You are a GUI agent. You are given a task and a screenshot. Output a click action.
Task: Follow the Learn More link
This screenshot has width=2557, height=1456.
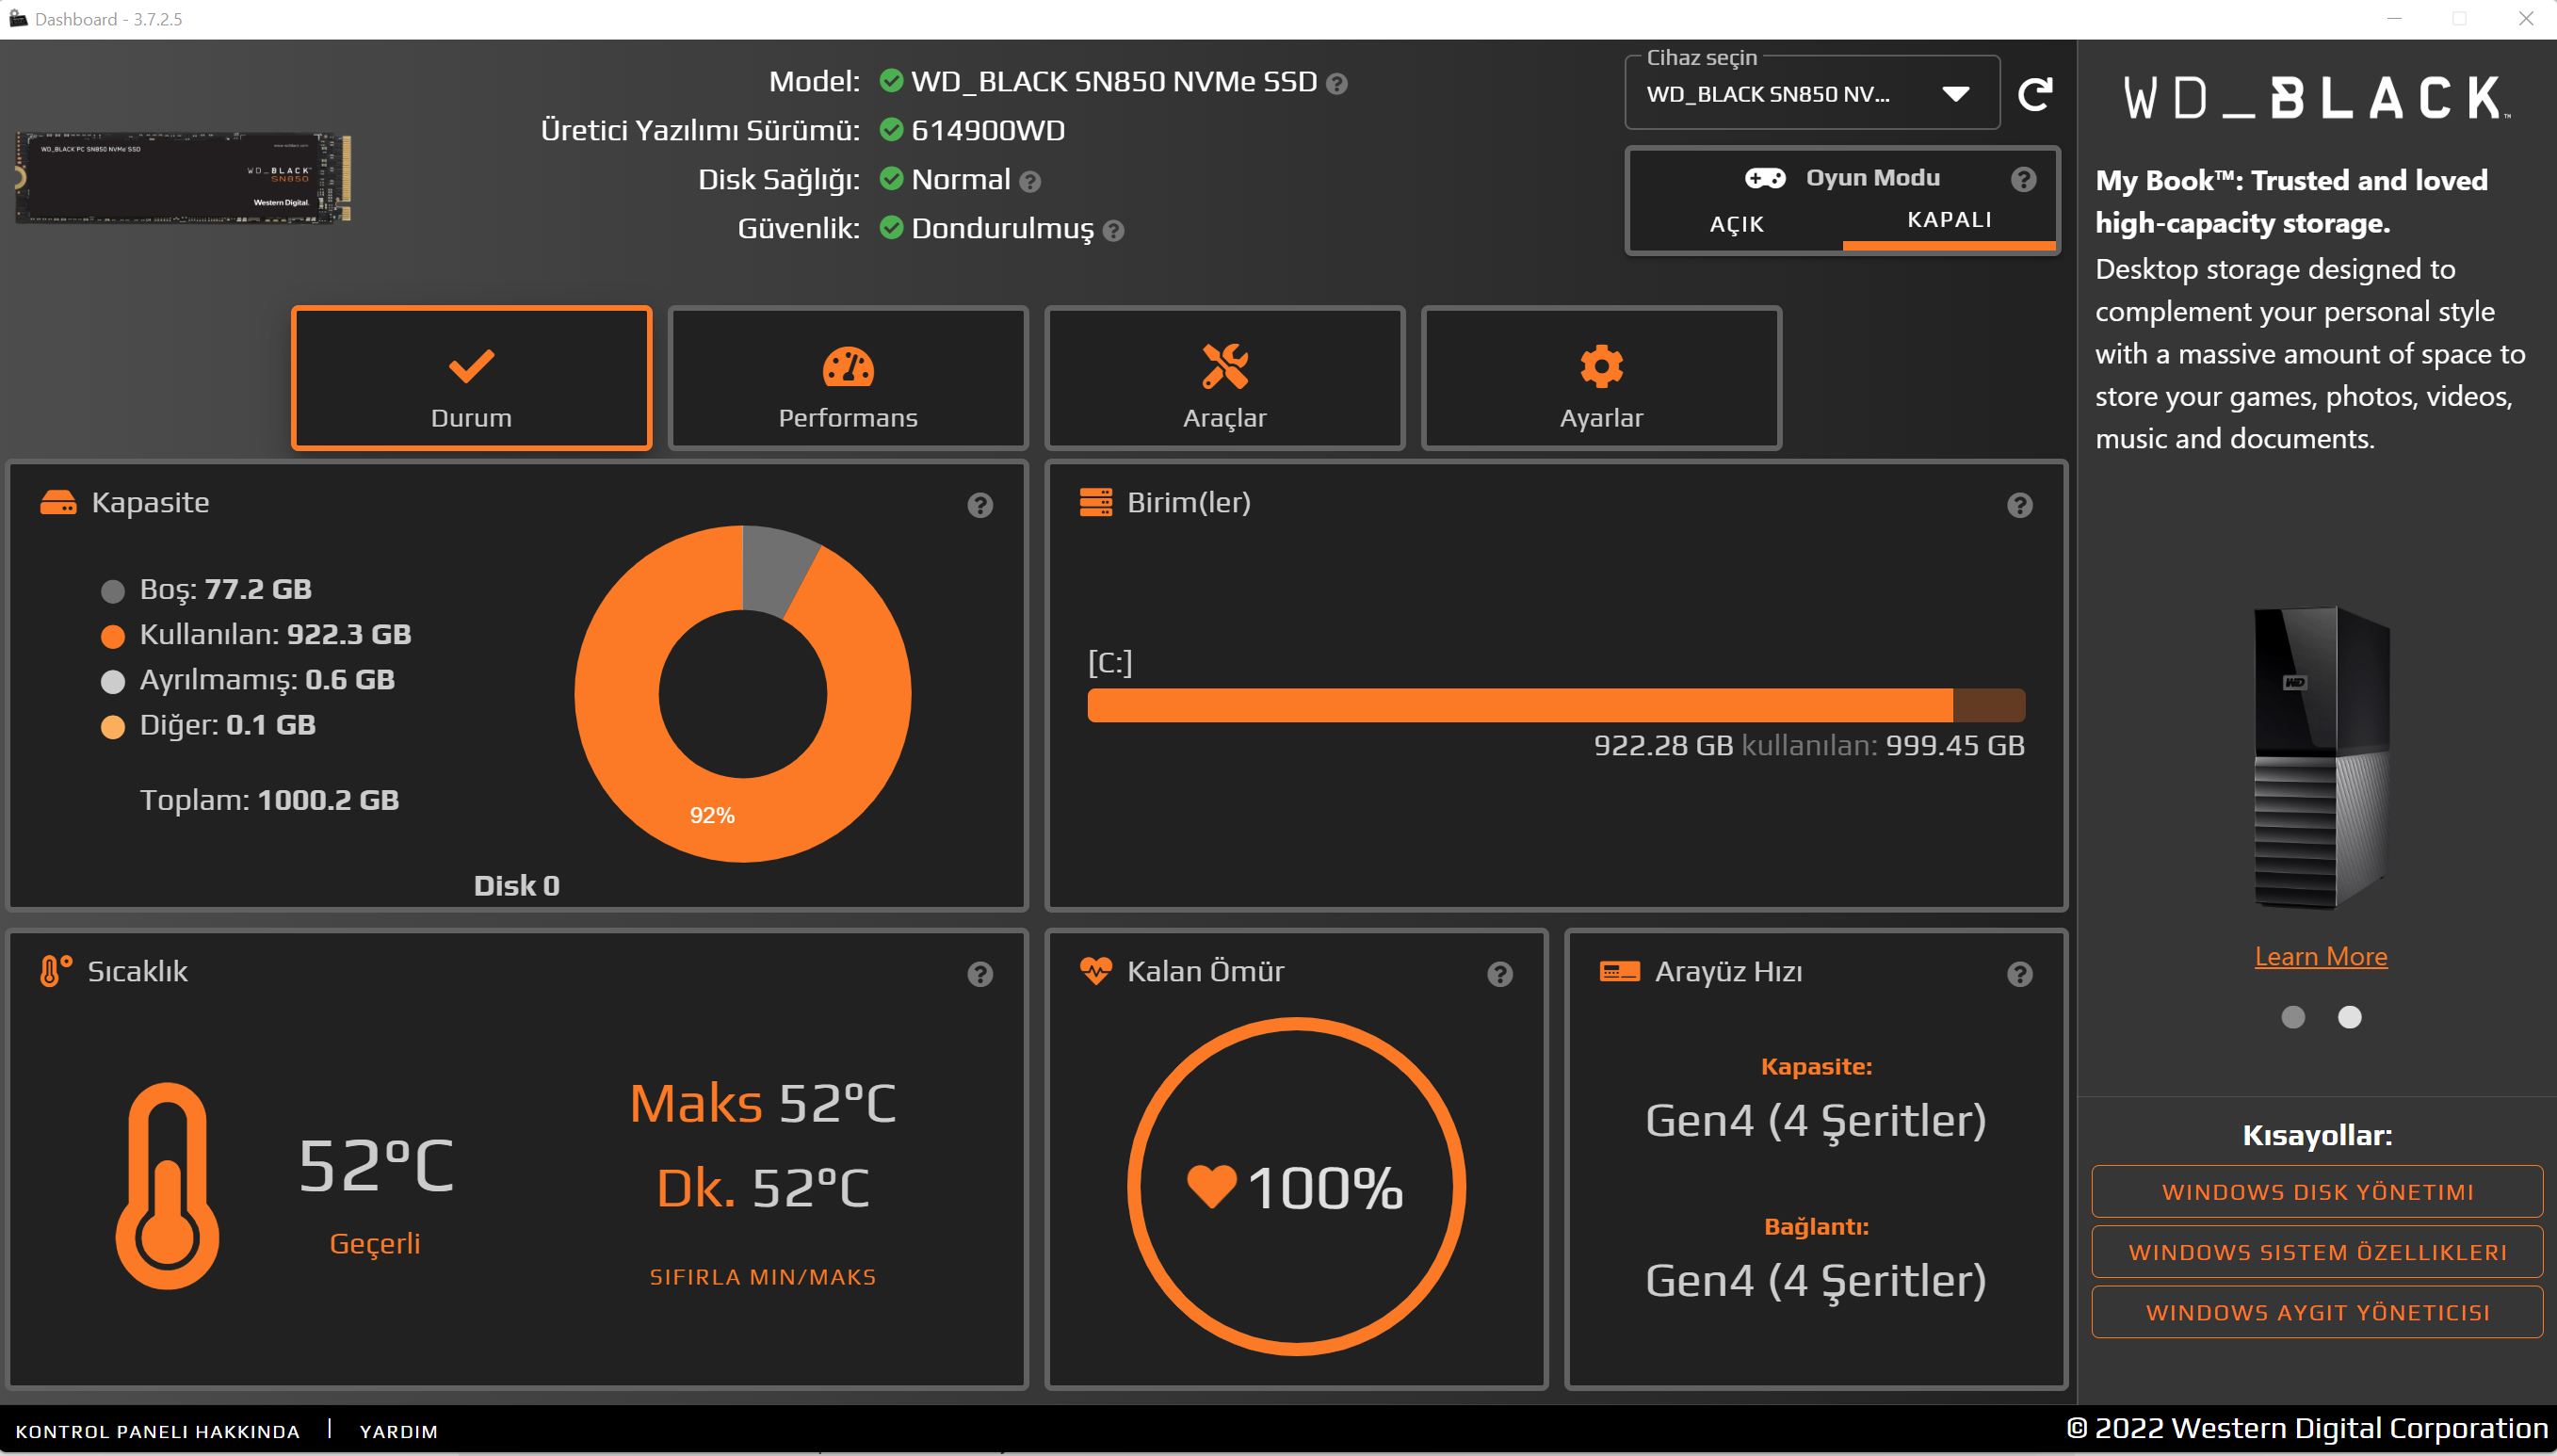pos(2320,956)
